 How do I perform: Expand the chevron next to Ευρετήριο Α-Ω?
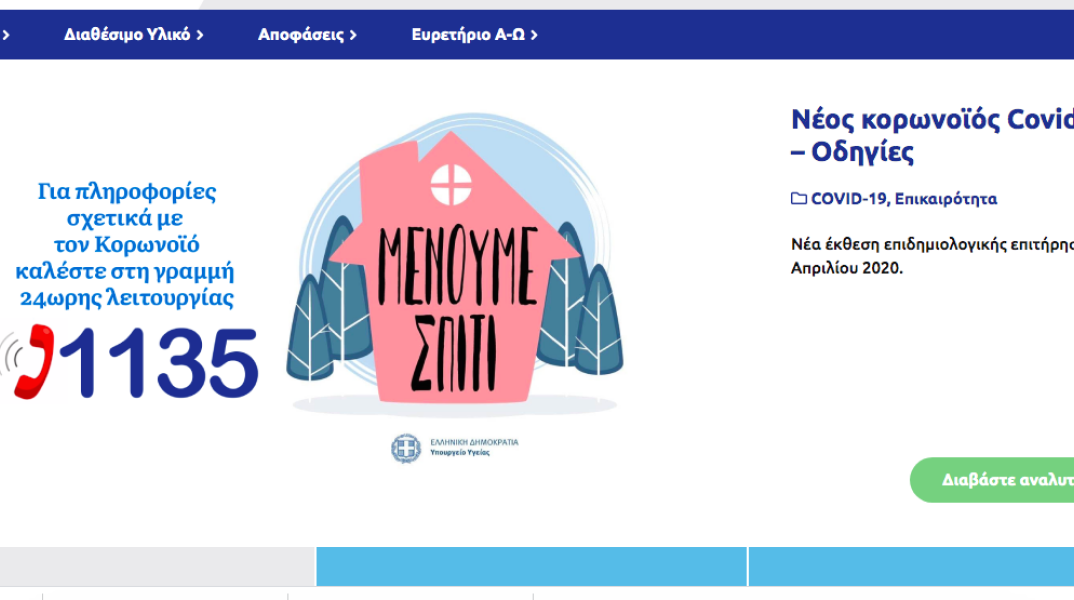point(534,35)
